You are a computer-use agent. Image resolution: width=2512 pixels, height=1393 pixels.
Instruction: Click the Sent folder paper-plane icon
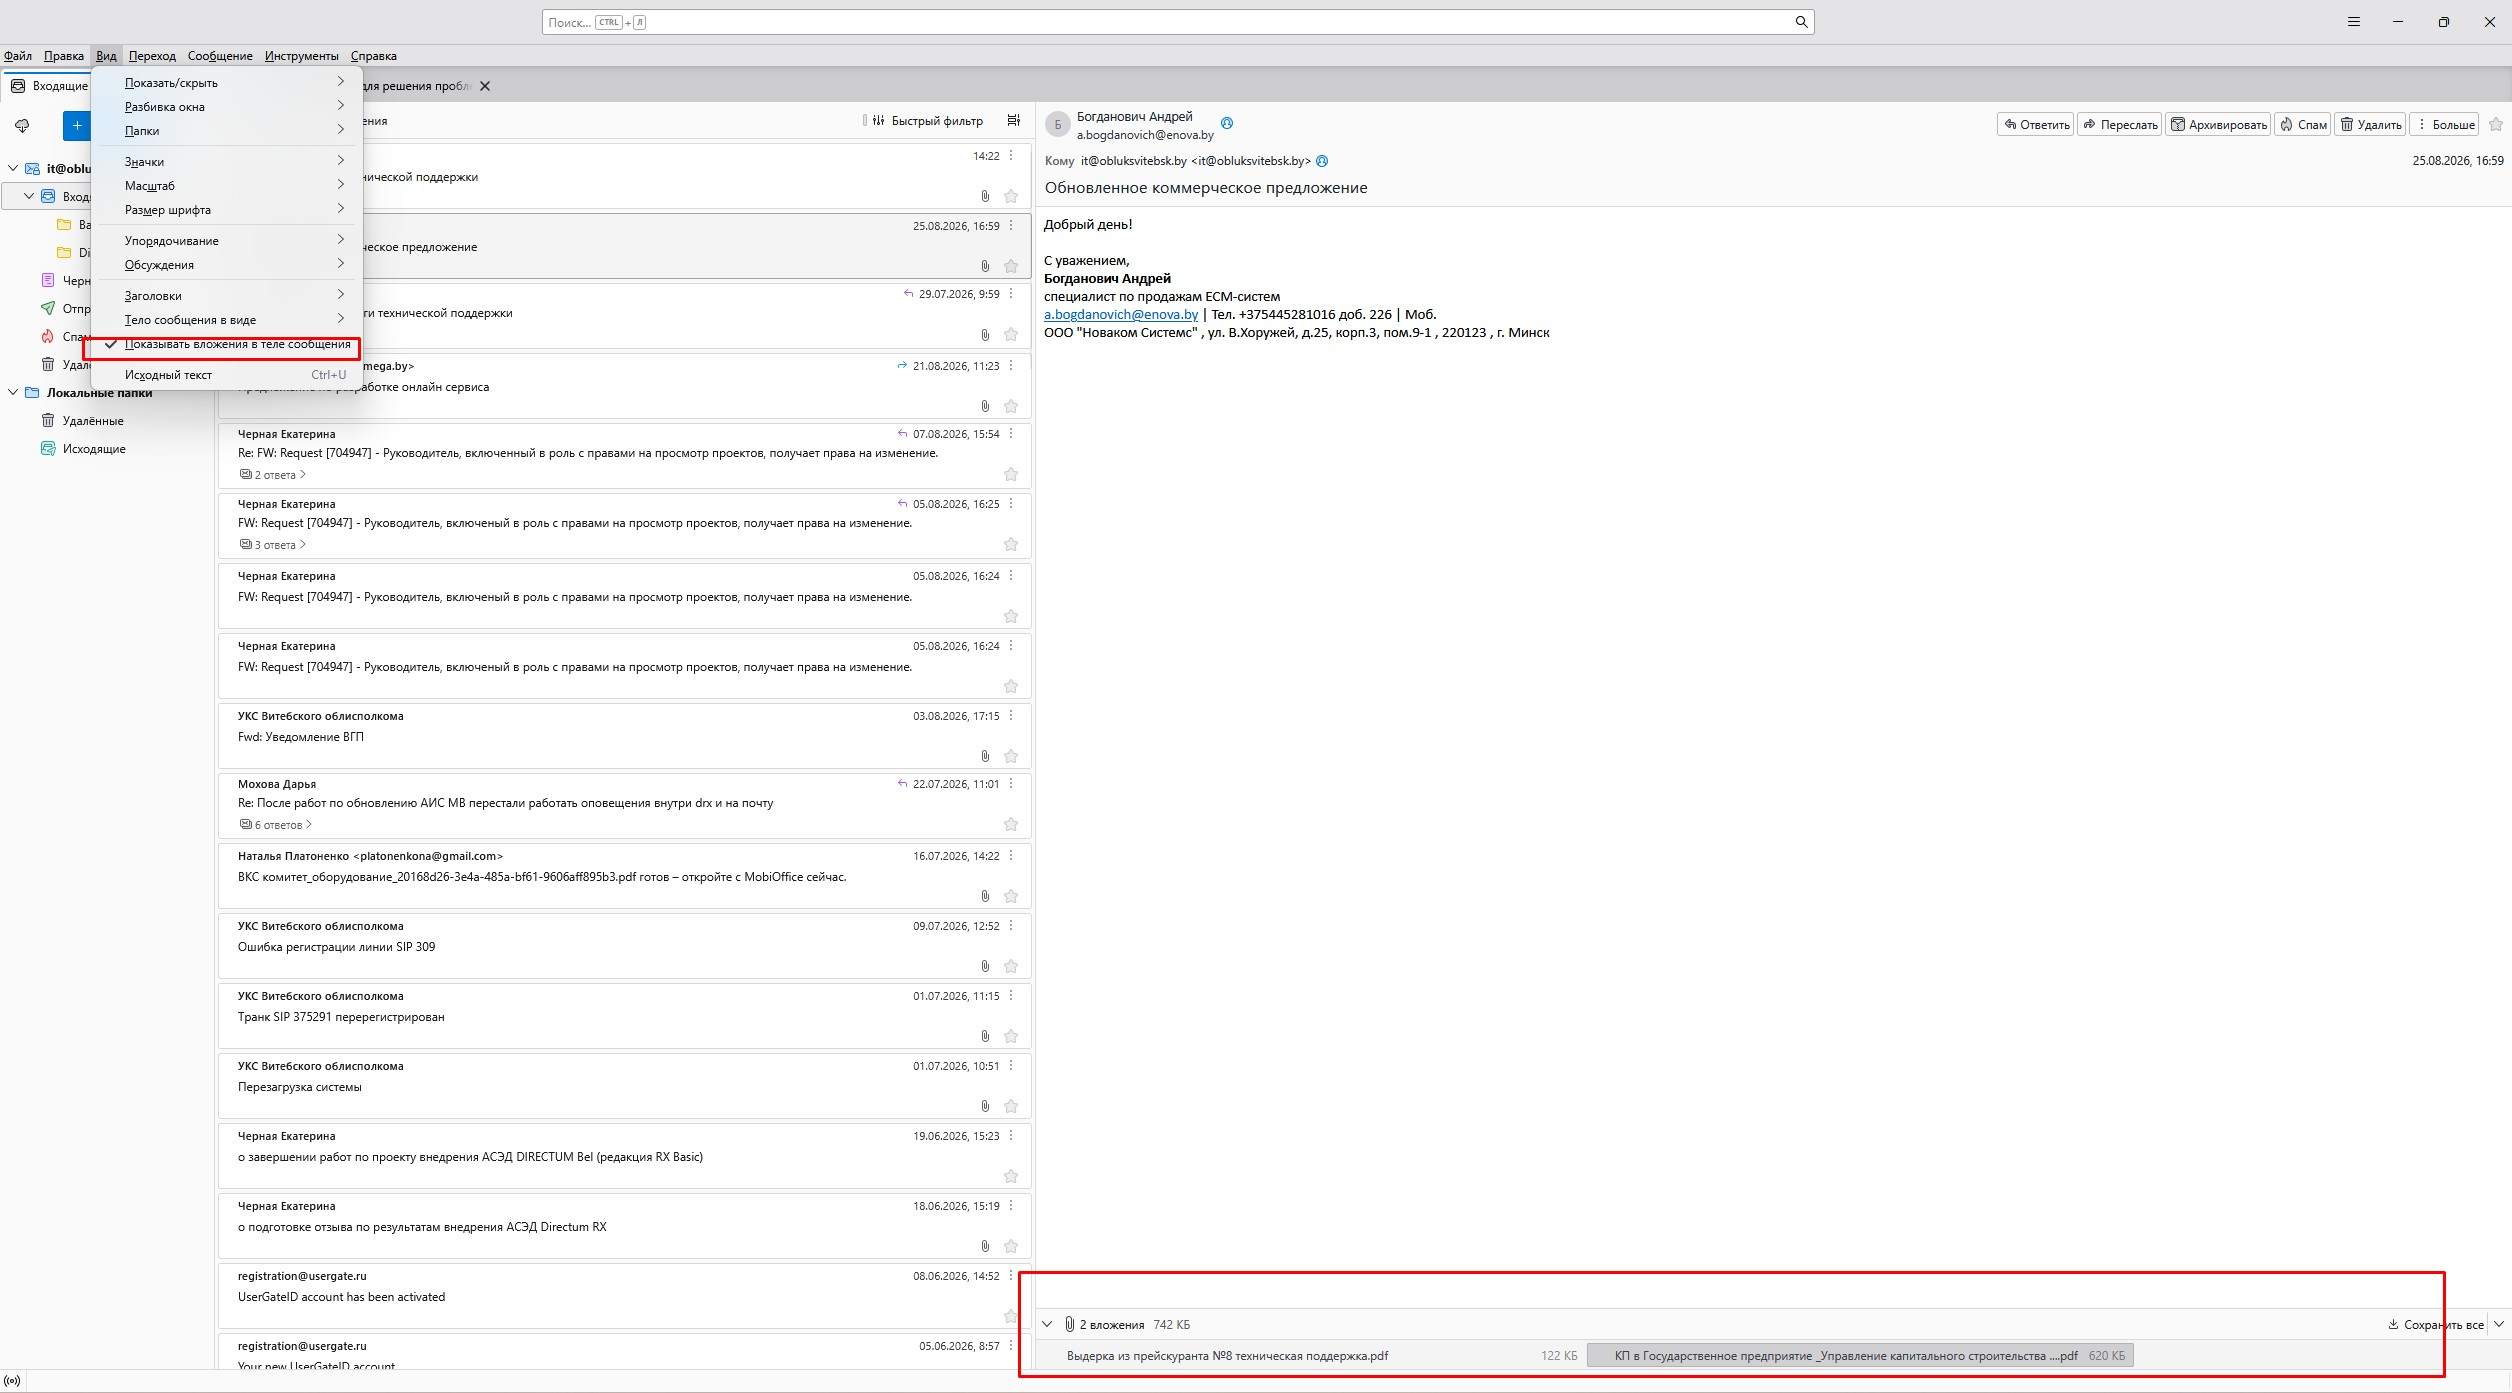48,308
